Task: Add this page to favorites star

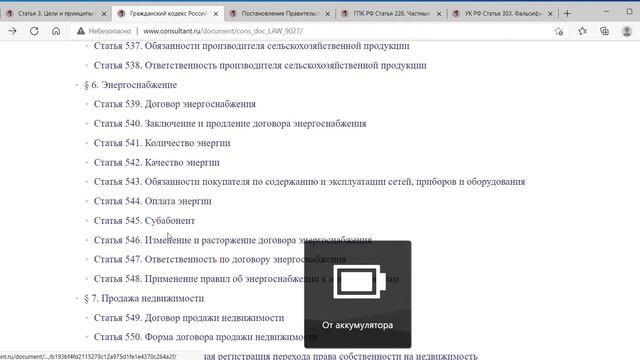Action: pyautogui.click(x=559, y=31)
